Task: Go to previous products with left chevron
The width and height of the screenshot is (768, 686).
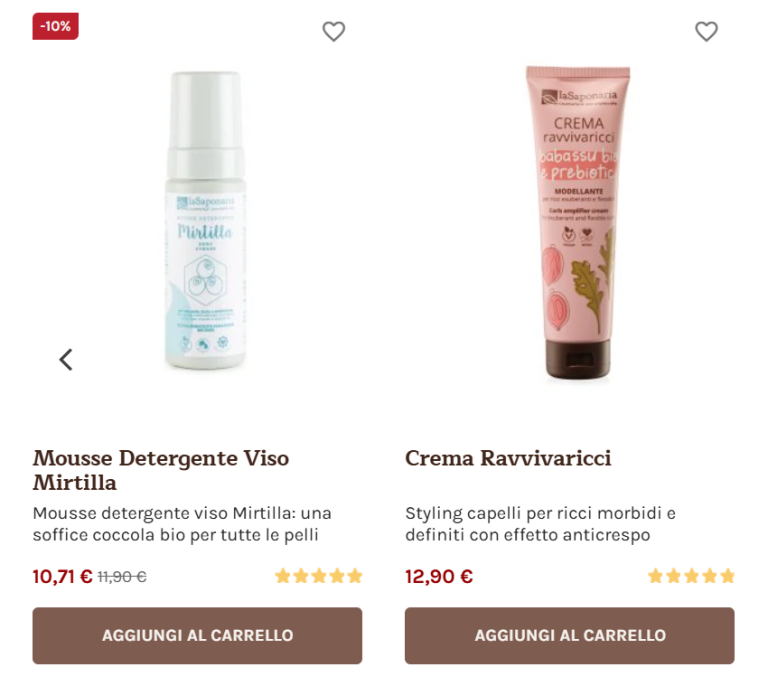Action: coord(66,360)
